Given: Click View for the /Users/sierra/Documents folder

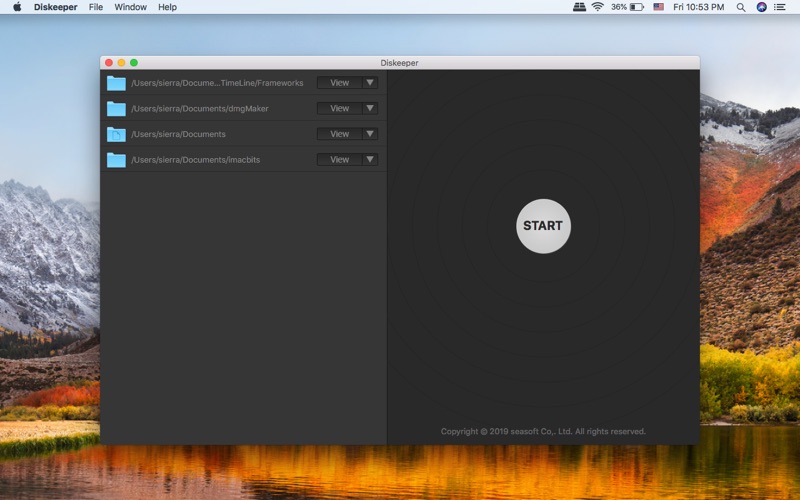Looking at the screenshot, I should click(x=340, y=134).
